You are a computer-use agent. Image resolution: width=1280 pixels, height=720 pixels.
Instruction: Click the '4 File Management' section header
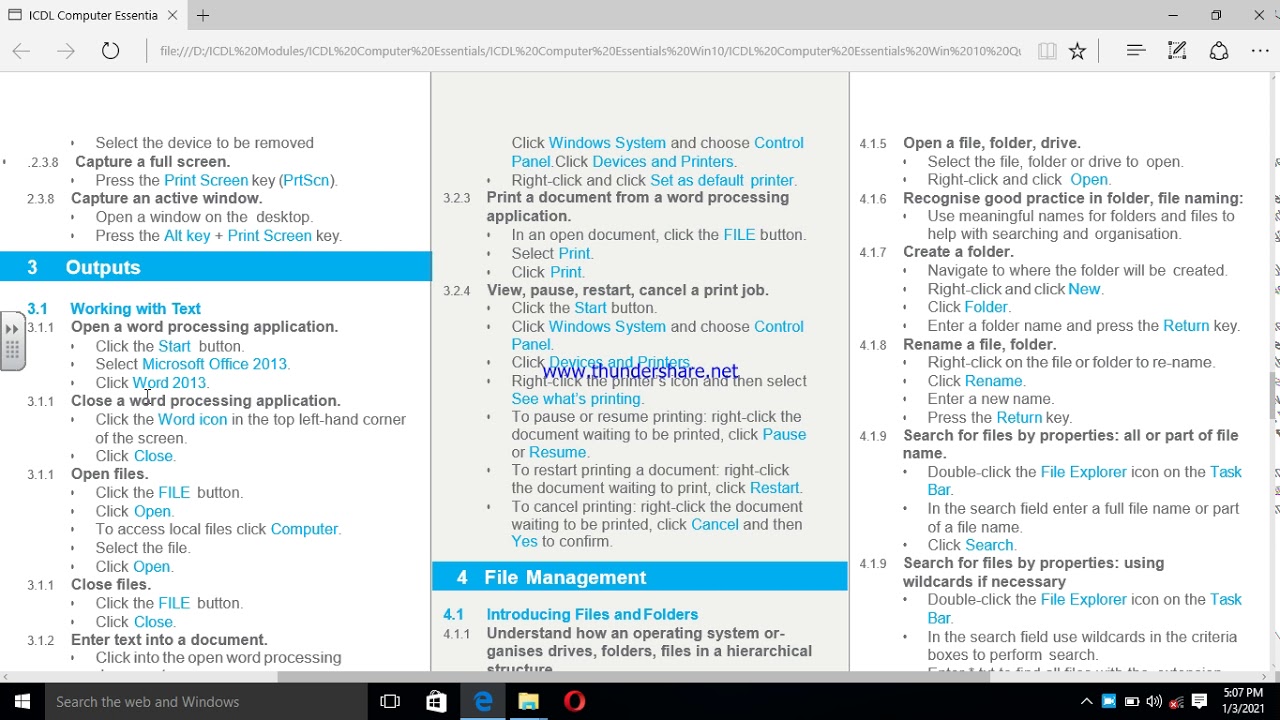click(x=639, y=577)
